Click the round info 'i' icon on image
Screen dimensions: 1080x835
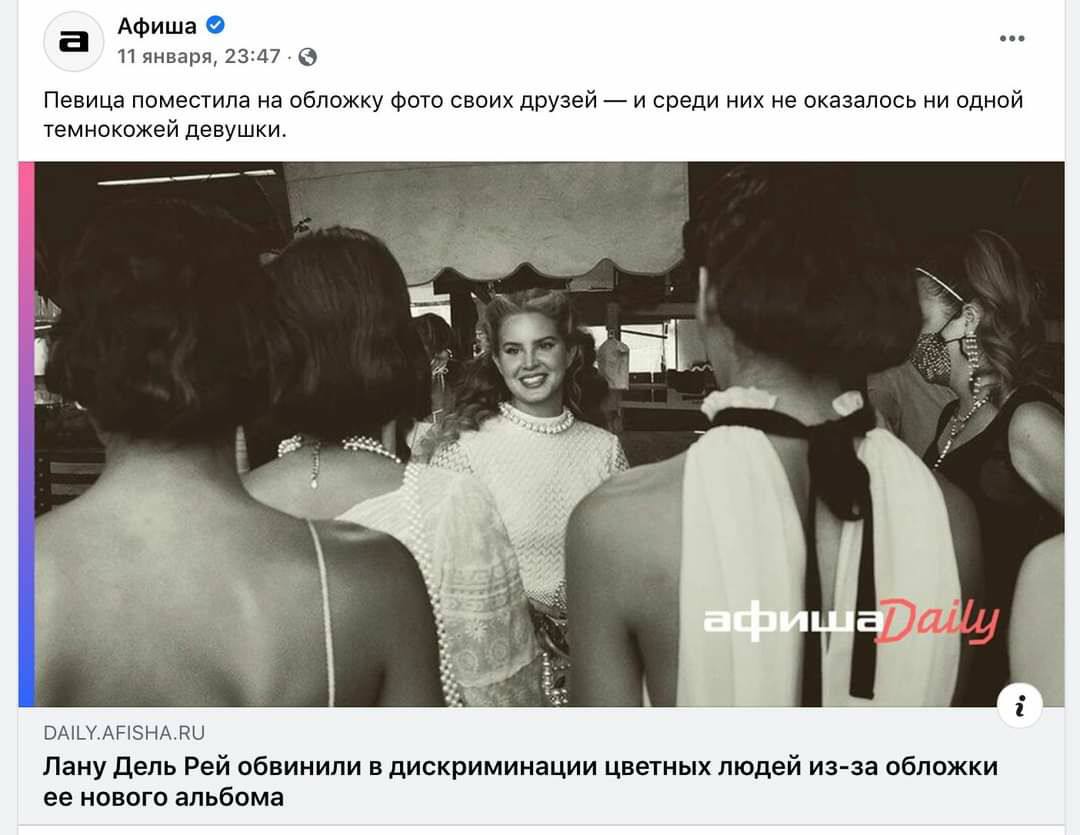1019,705
